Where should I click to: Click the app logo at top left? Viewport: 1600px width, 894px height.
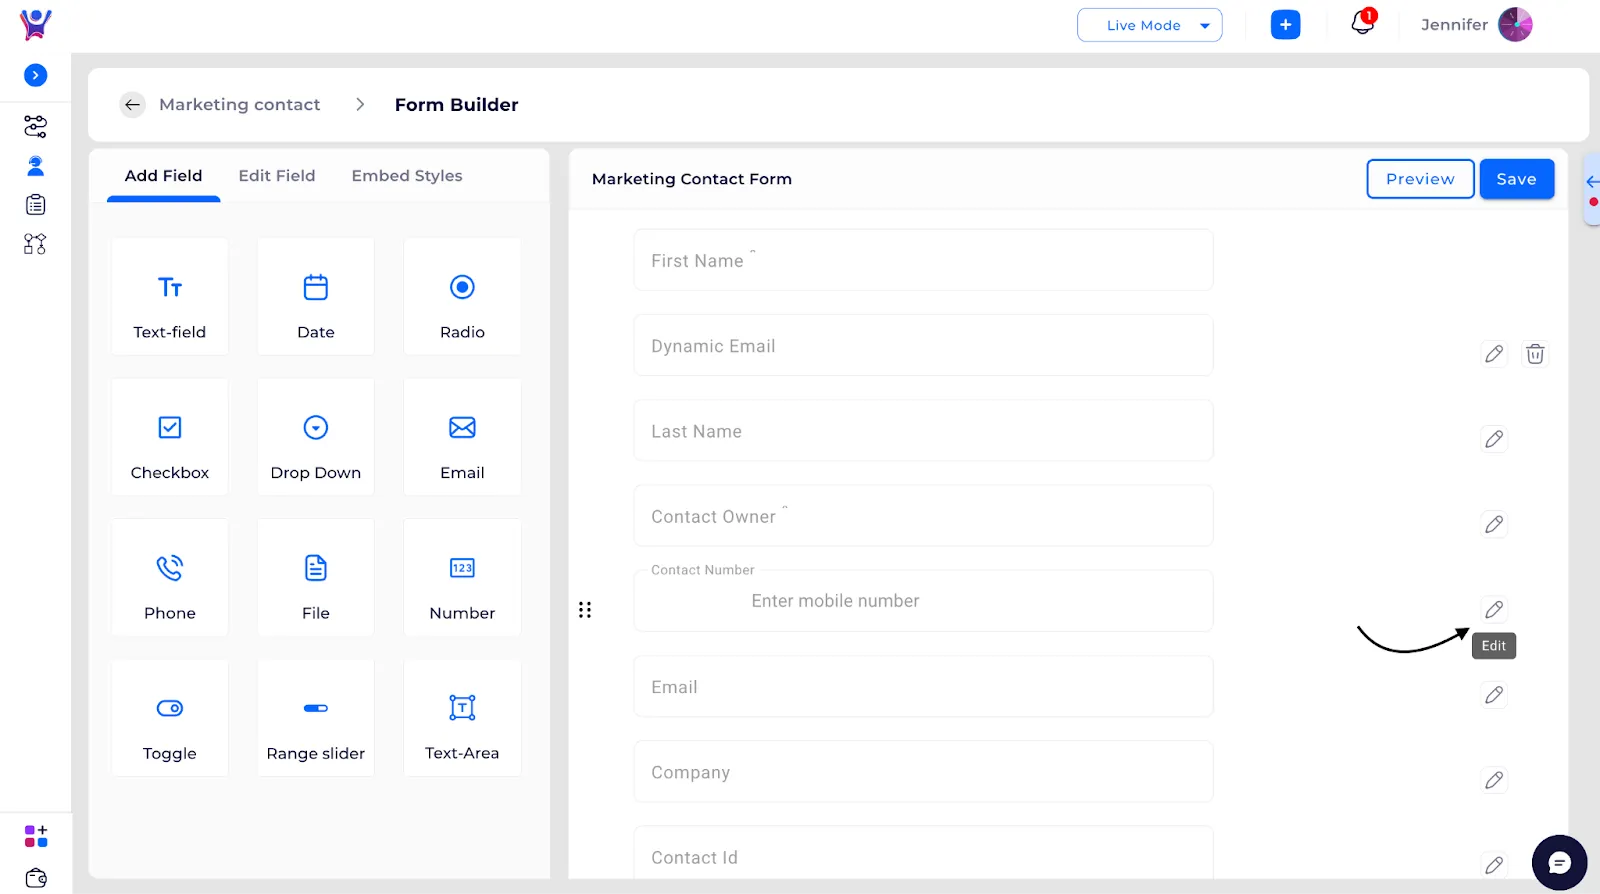pyautogui.click(x=36, y=24)
